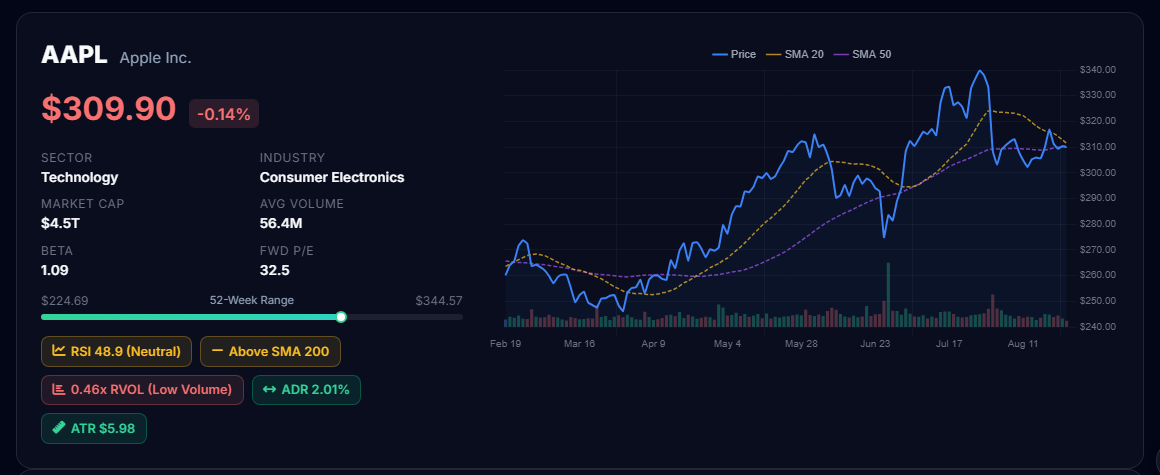This screenshot has height=475, width=1160.
Task: Click the 56.4M average volume value
Action: 281,223
